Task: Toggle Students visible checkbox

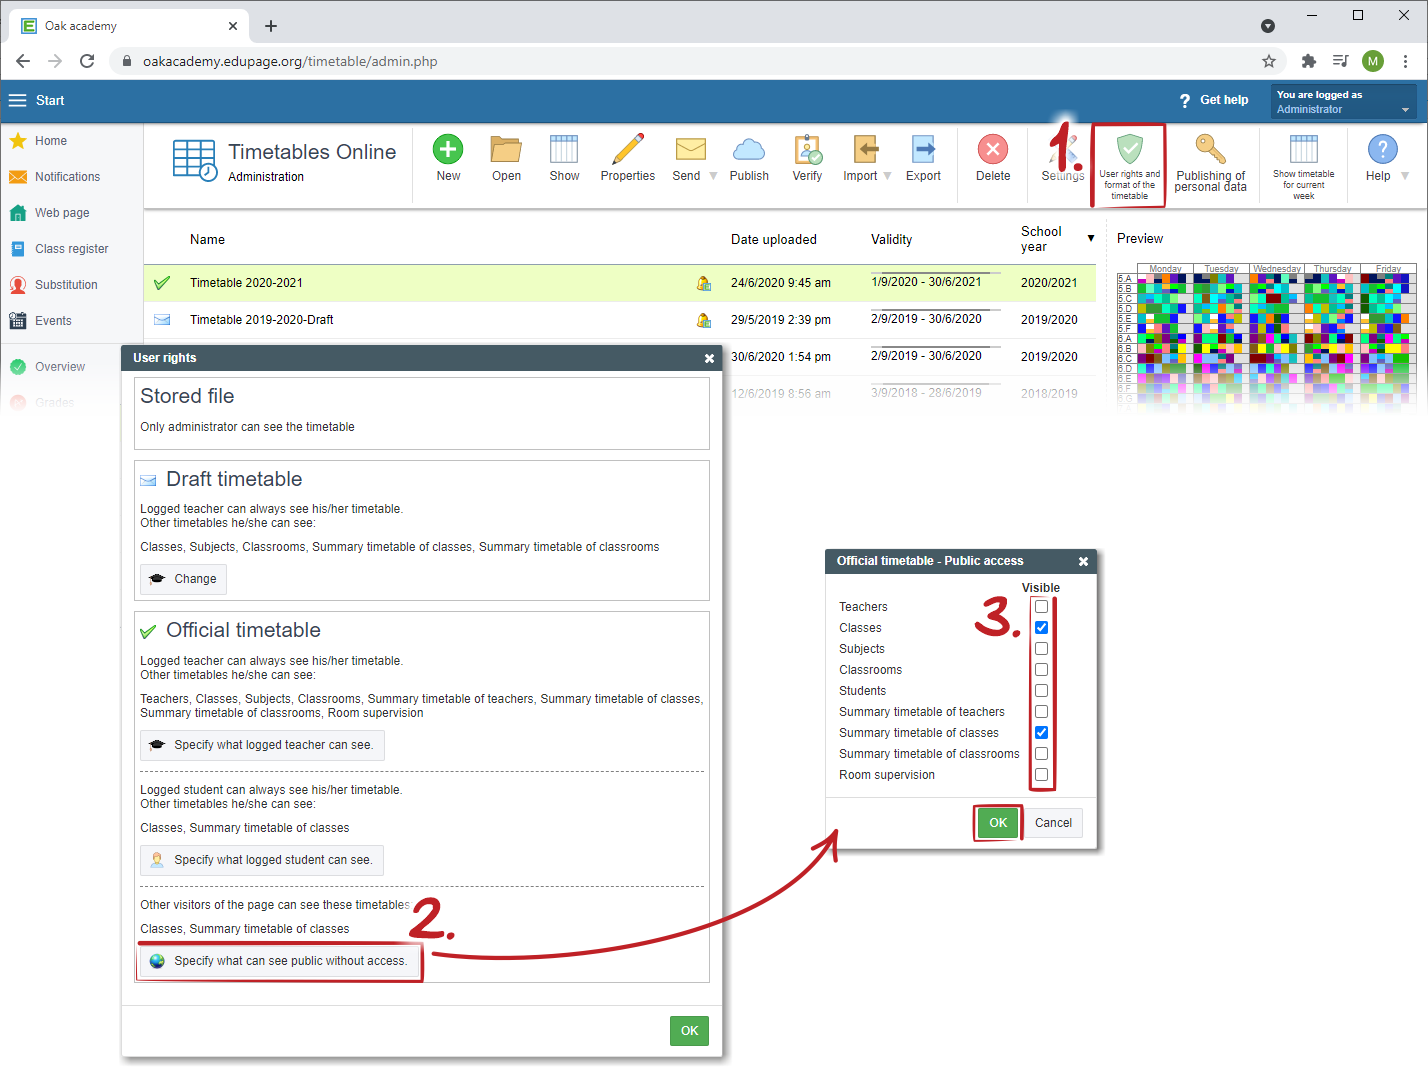Action: tap(1041, 691)
